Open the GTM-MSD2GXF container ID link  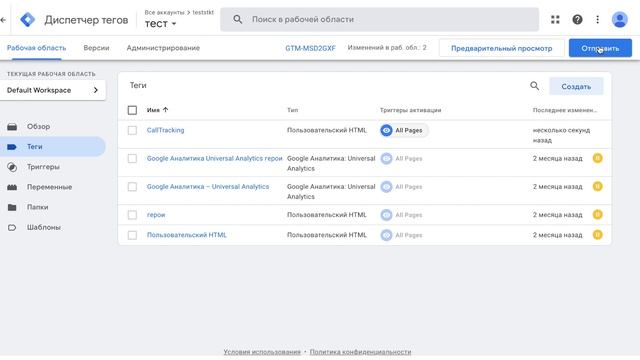pos(310,48)
